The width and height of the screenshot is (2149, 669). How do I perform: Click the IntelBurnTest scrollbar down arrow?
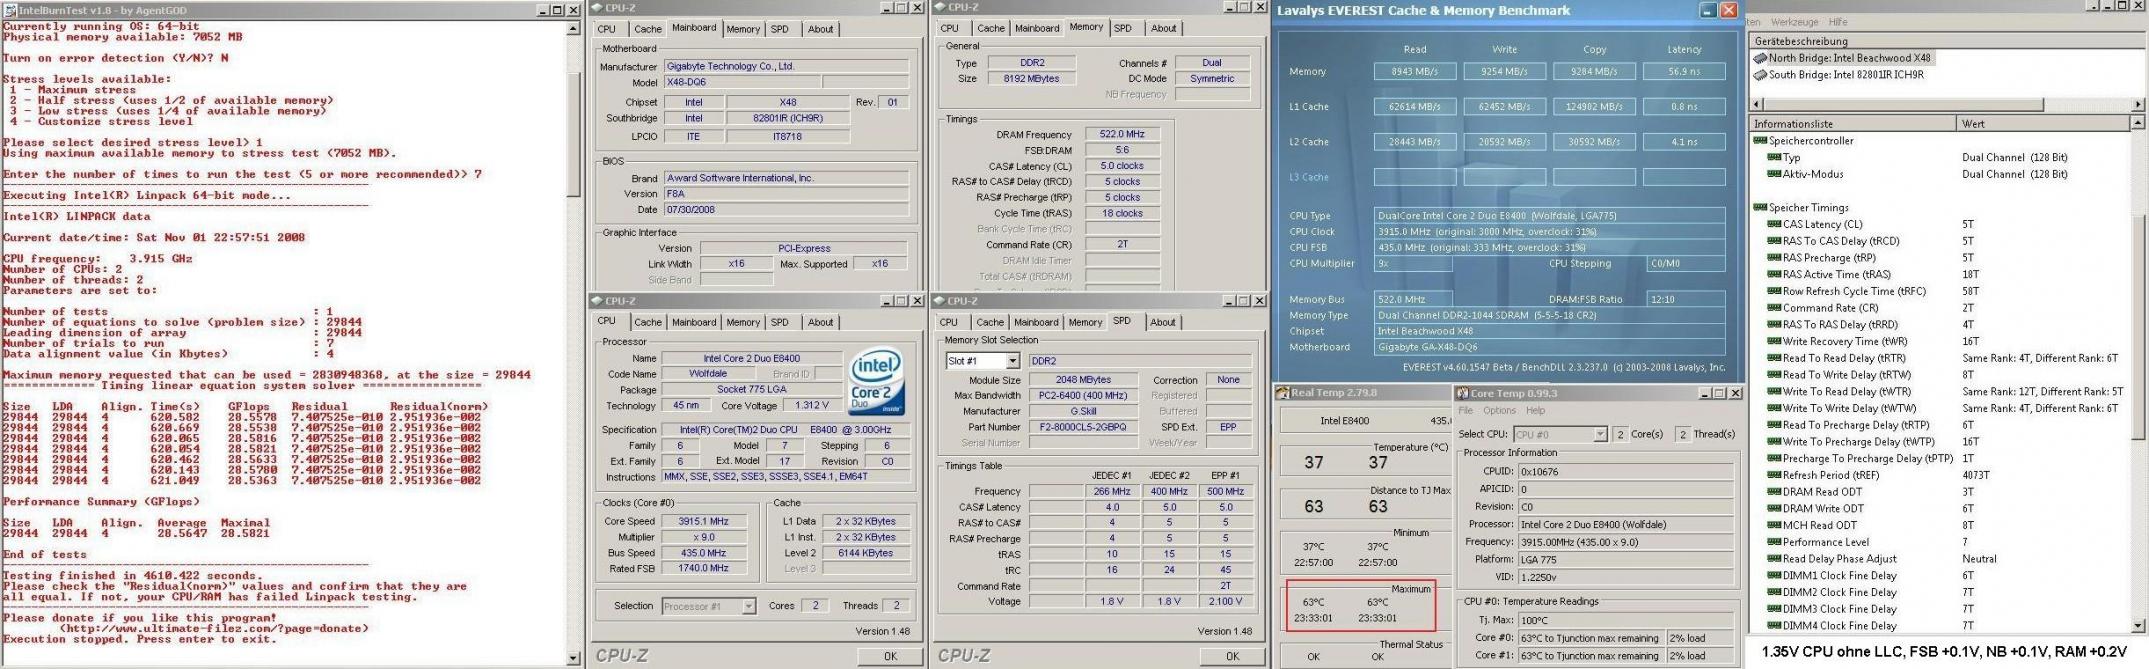point(574,658)
